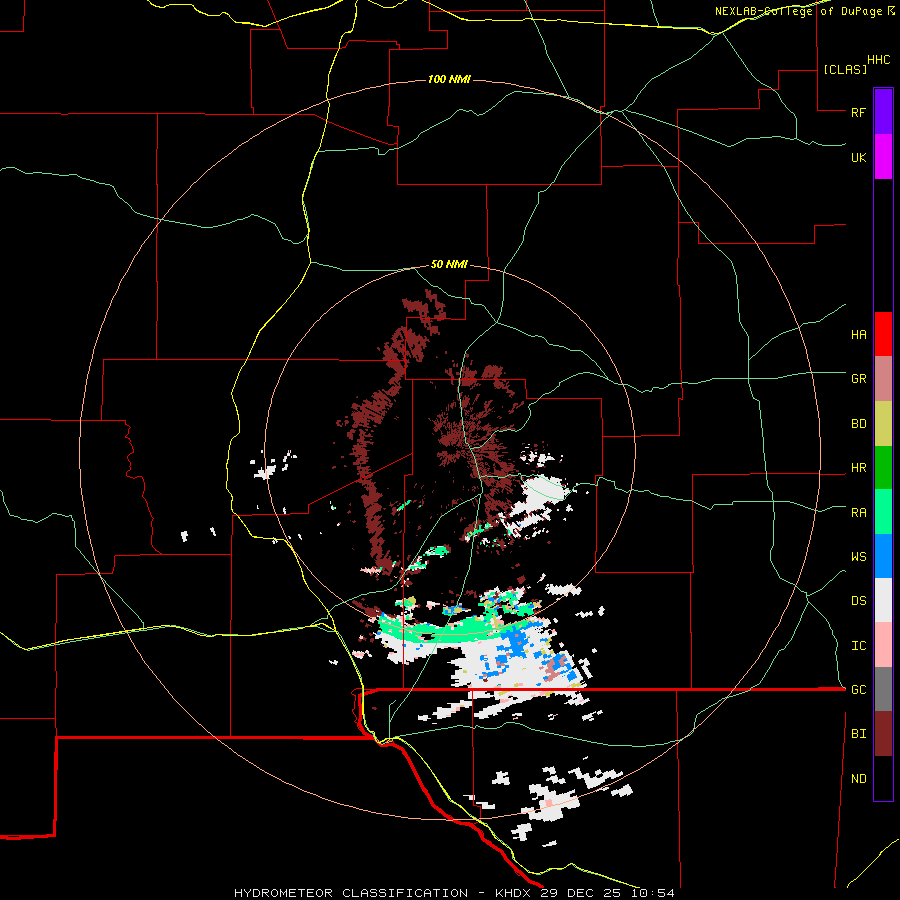Click the BD legend label

[x=858, y=424]
